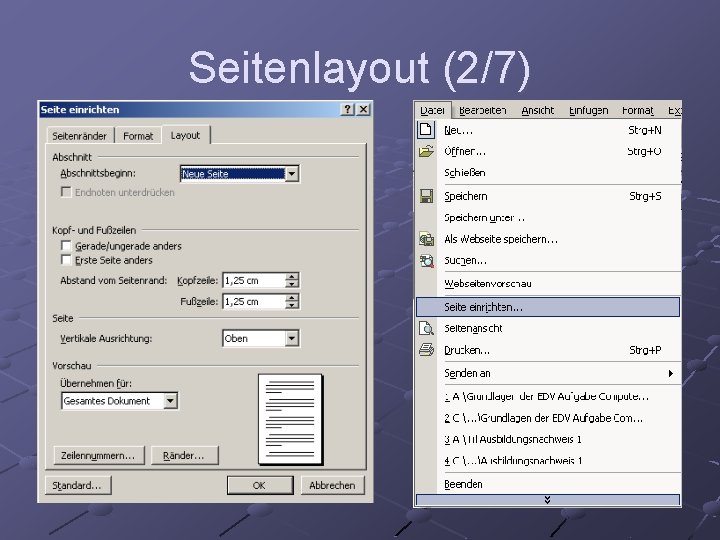Open recent file 3 Ausbildungsnachweis 1
The height and width of the screenshot is (540, 720).
[547, 439]
